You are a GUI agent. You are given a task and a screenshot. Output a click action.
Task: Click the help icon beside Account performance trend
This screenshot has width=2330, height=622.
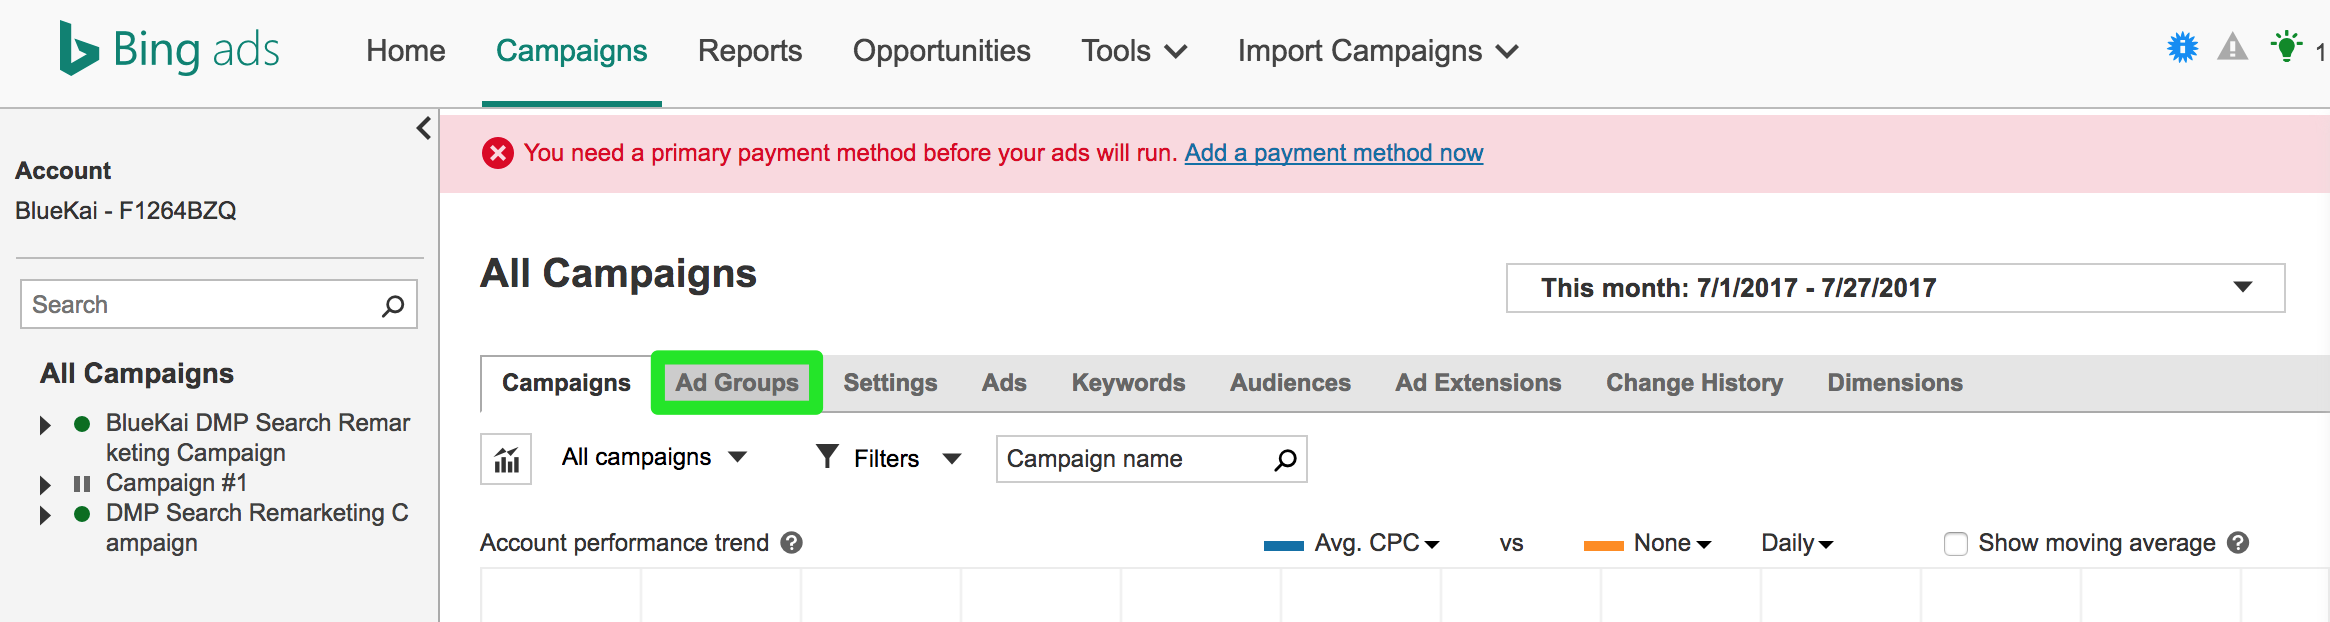tap(792, 543)
